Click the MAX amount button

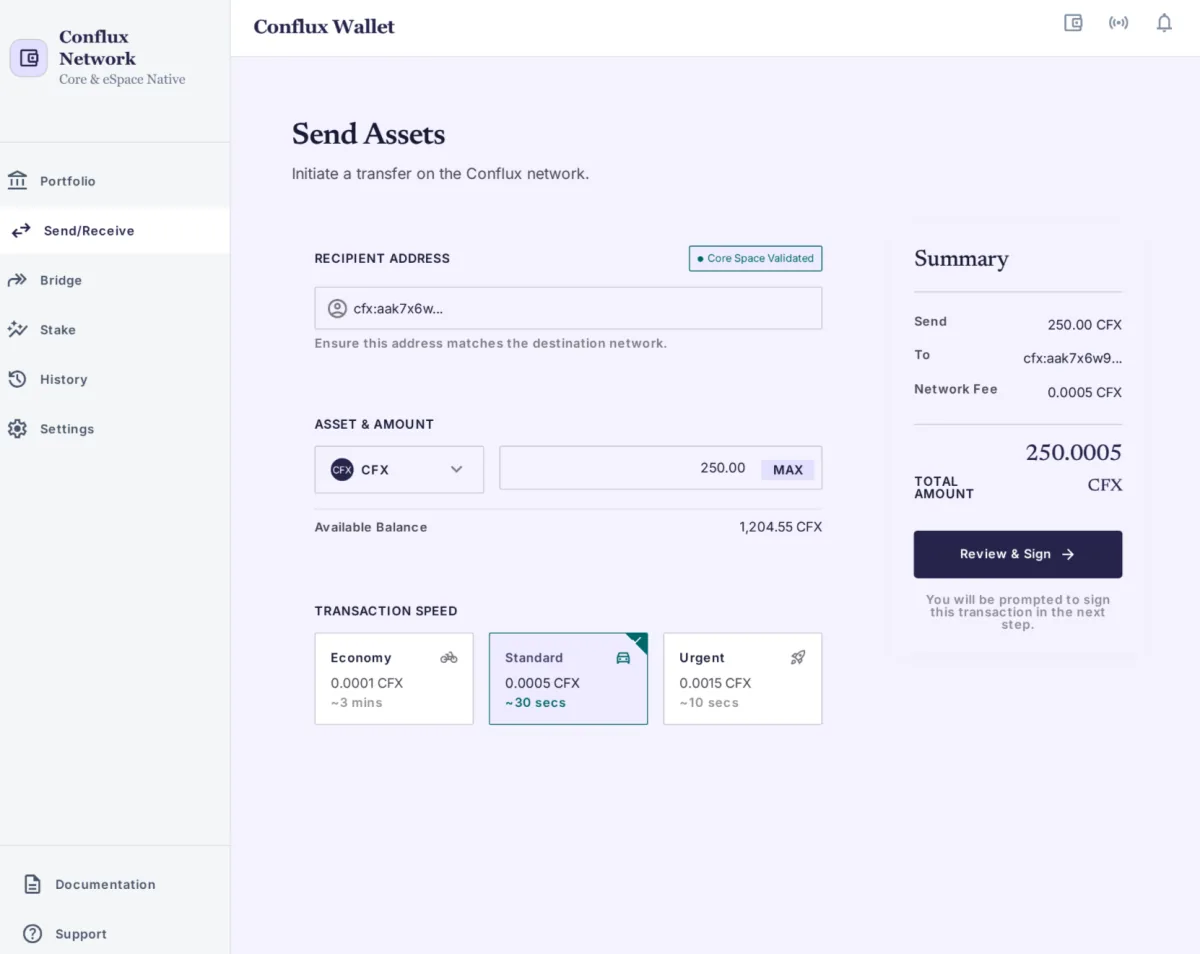[788, 470]
